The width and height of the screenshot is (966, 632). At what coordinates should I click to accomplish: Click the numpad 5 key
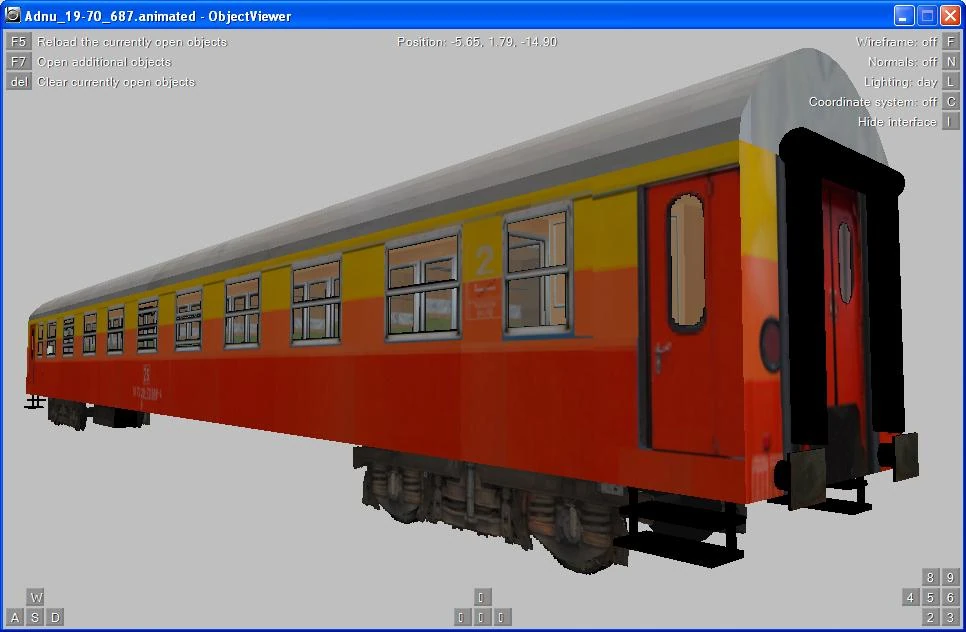(930, 597)
